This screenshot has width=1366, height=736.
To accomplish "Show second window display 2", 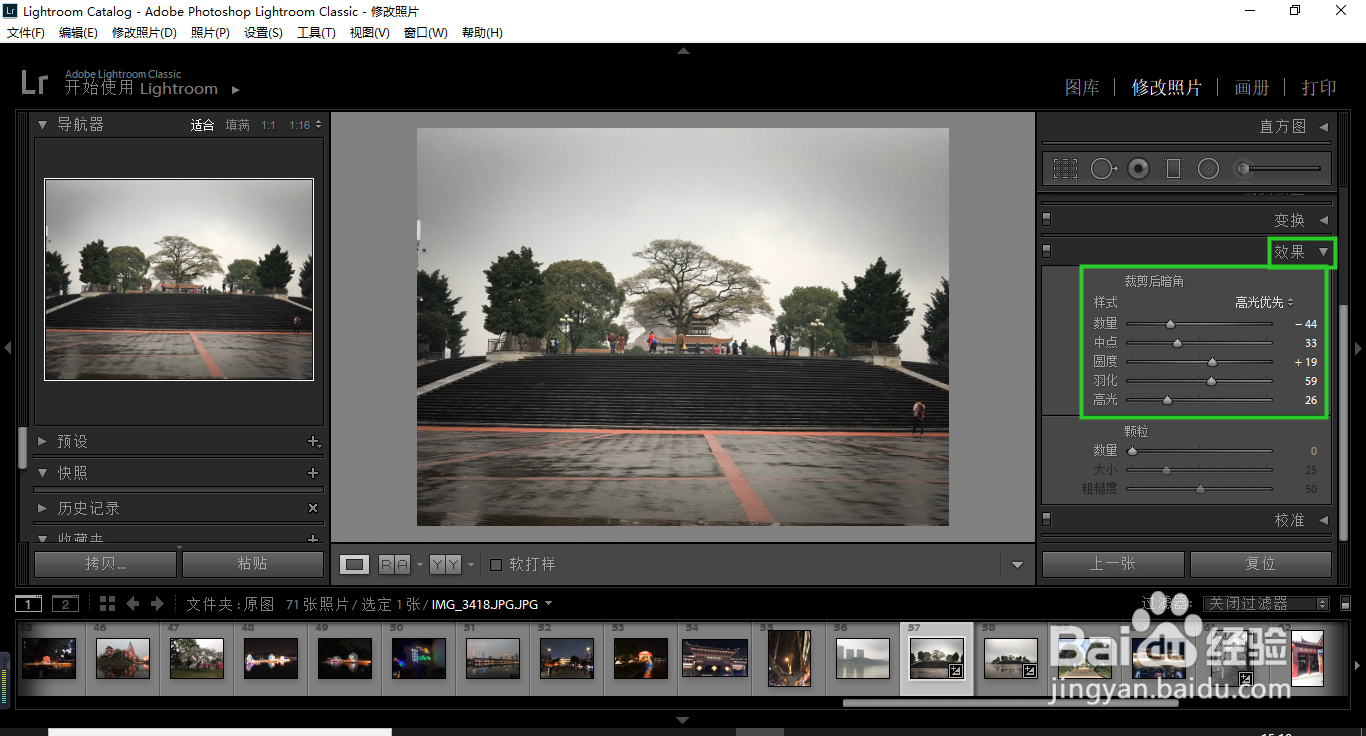I will [x=64, y=604].
